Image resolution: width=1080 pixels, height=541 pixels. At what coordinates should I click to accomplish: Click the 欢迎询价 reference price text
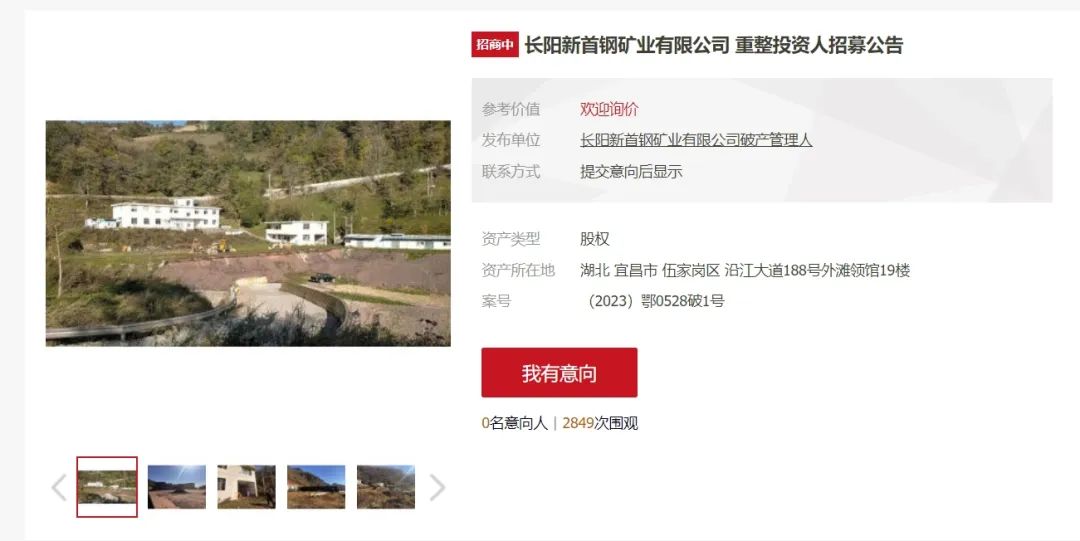pyautogui.click(x=609, y=109)
